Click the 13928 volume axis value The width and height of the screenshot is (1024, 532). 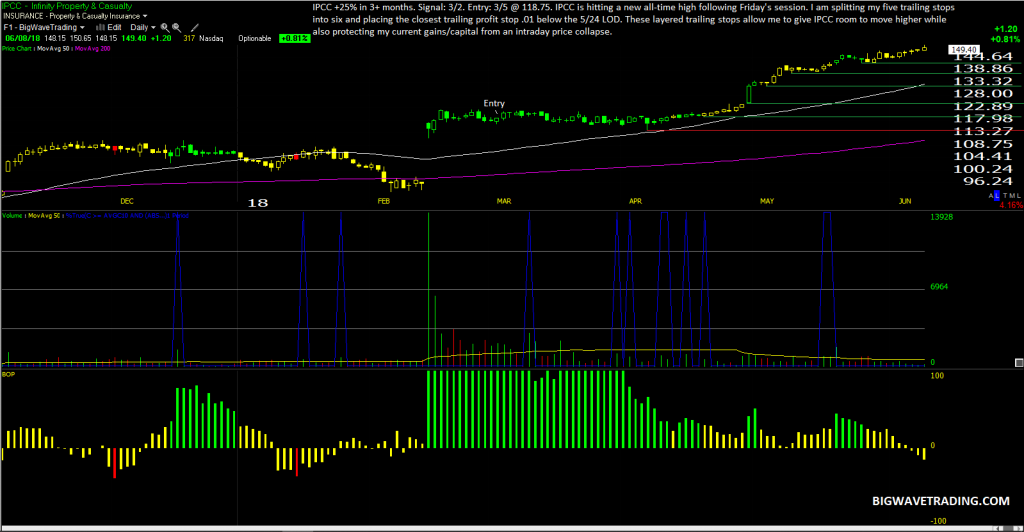[941, 217]
